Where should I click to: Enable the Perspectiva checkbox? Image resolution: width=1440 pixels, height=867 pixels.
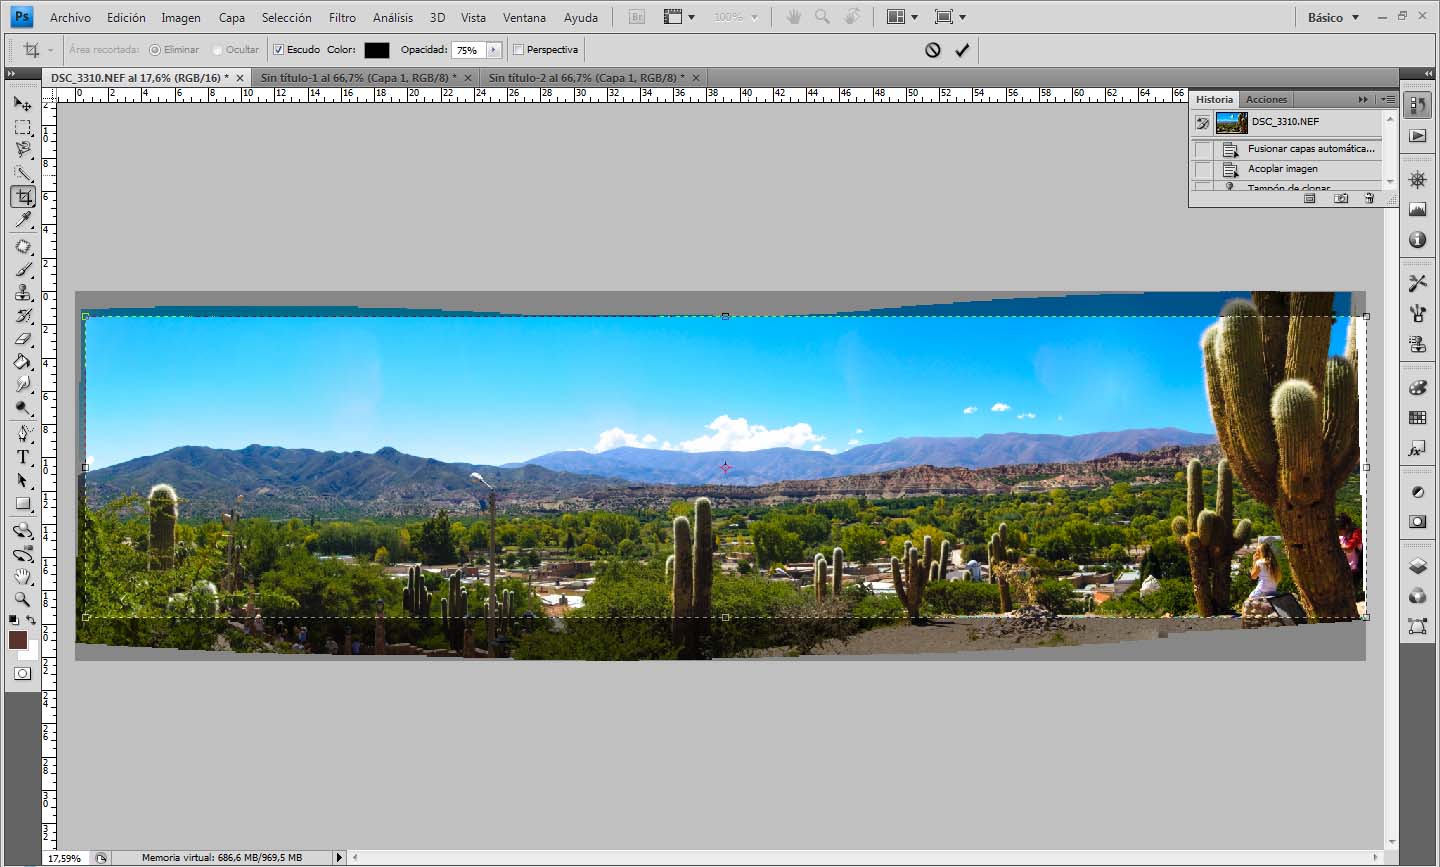518,49
